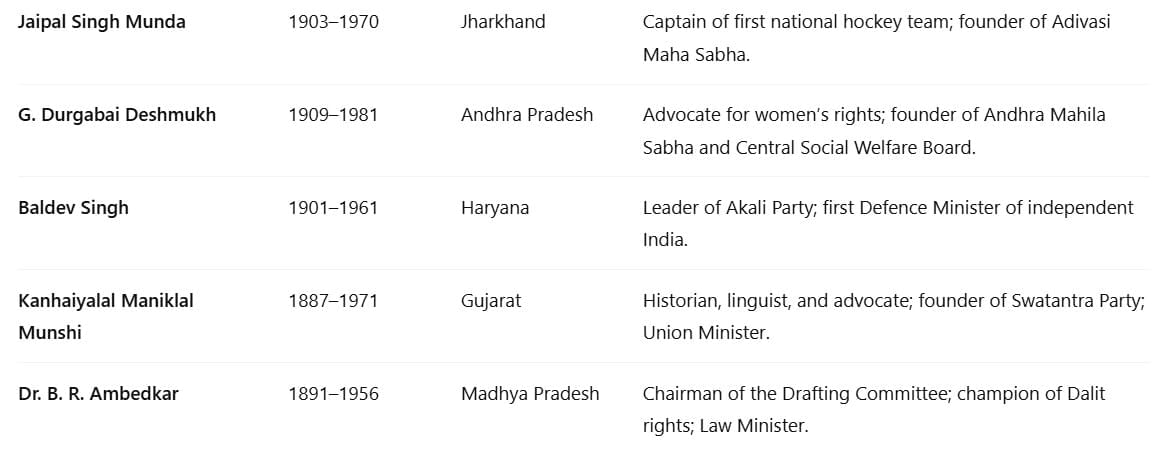Image resolution: width=1158 pixels, height=450 pixels.
Task: Click the 'Historian, linguist, and advocate' description
Action: click(894, 317)
